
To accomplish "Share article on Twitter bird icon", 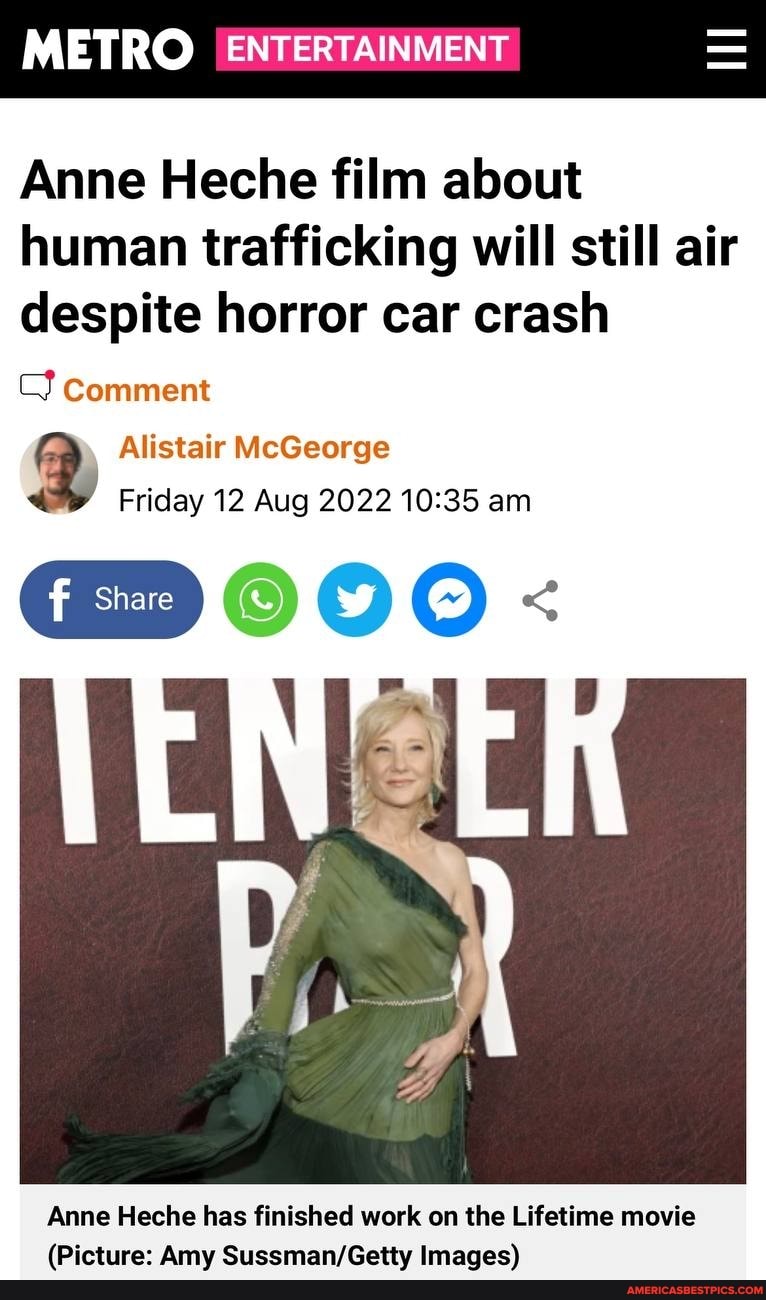I will pos(354,600).
